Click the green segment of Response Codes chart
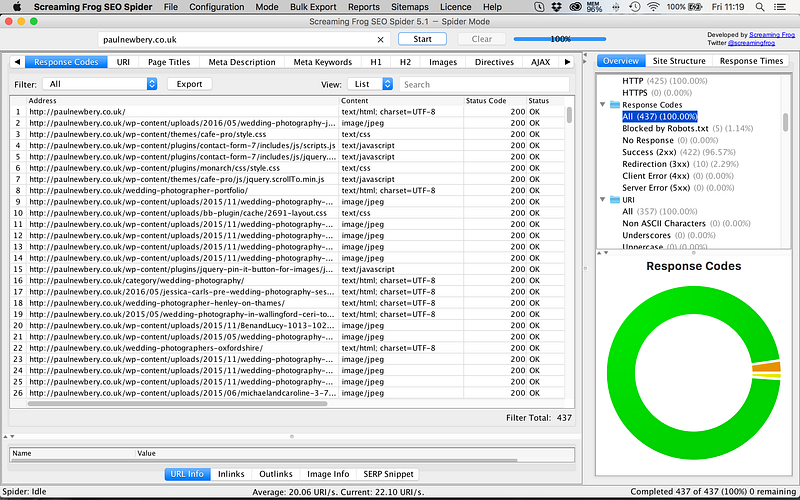800x500 pixels. click(622, 372)
